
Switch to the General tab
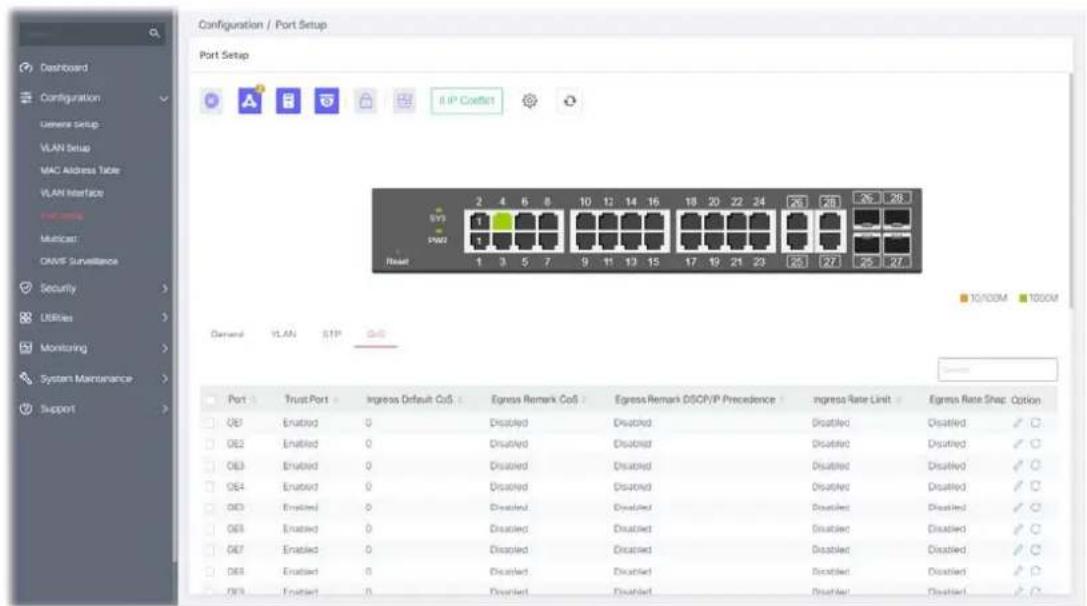[227, 334]
